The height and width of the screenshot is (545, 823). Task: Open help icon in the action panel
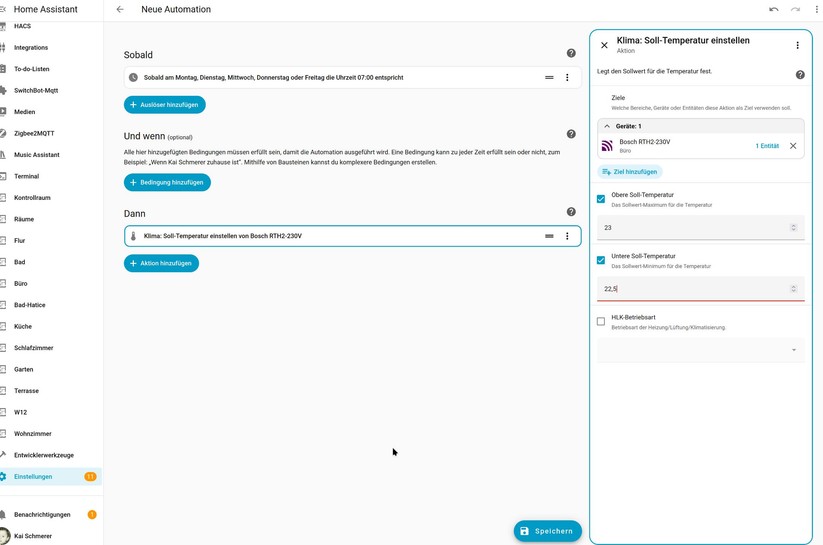(x=800, y=75)
